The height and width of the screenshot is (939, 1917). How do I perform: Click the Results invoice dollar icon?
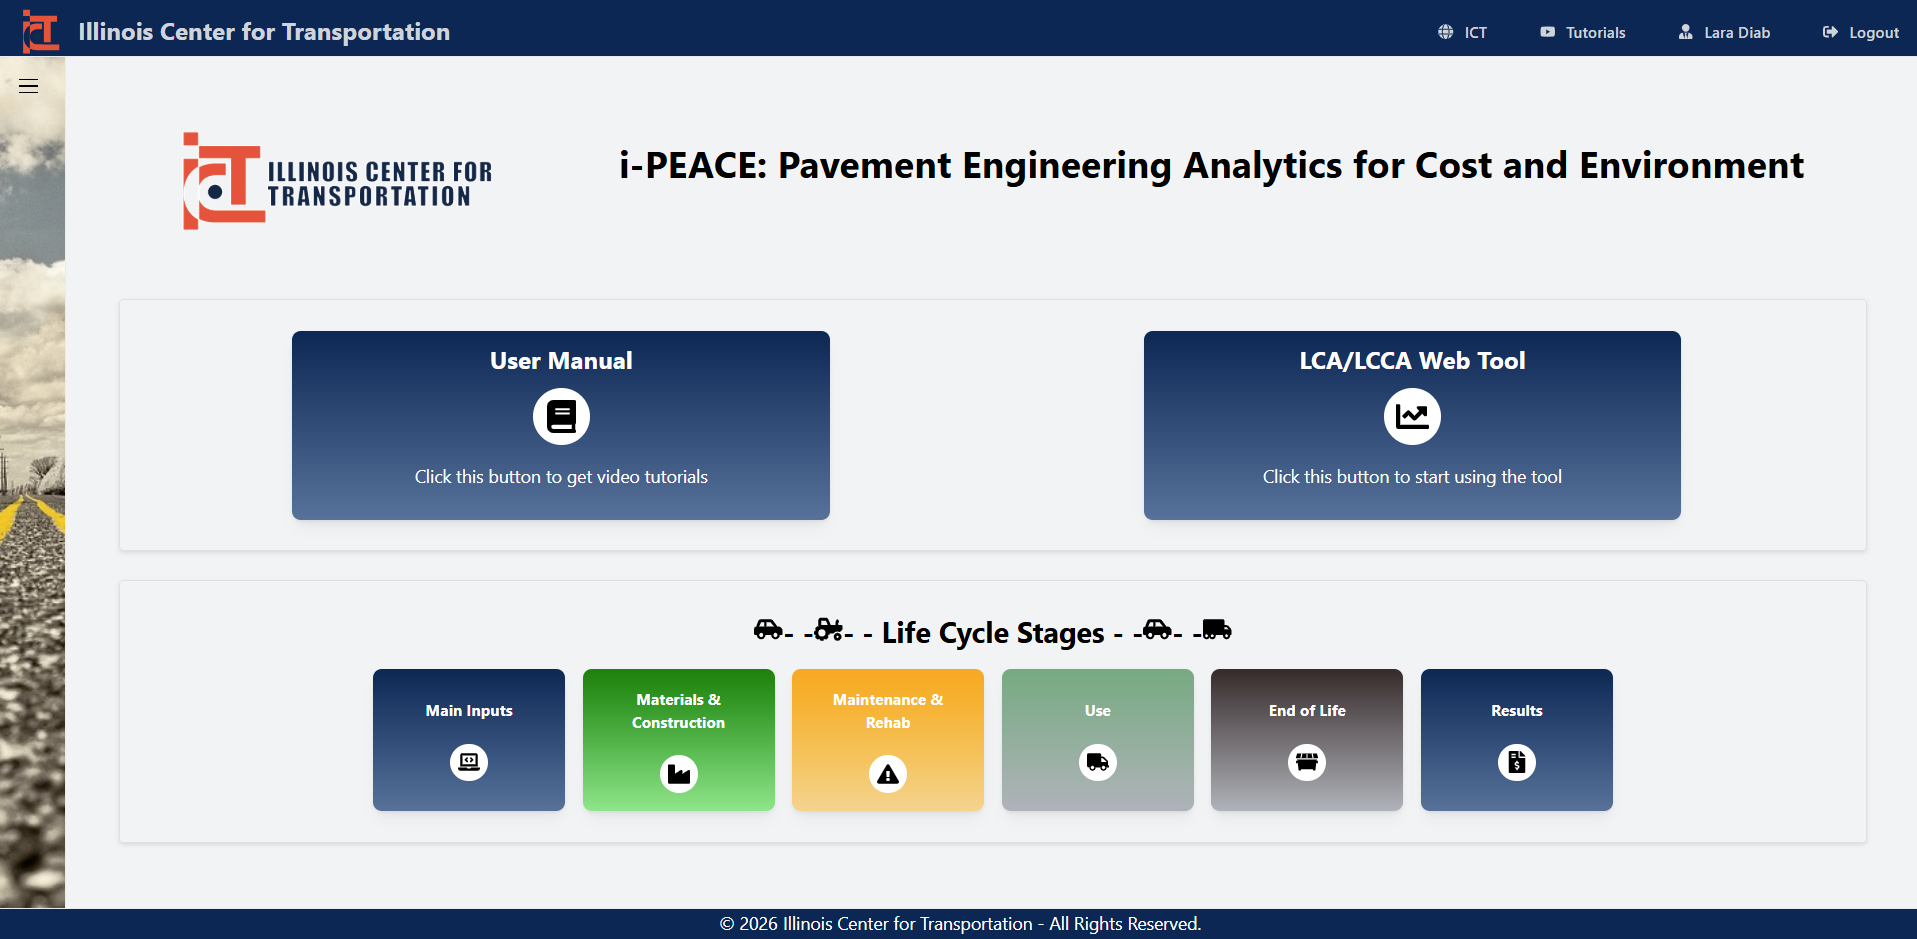click(1517, 762)
